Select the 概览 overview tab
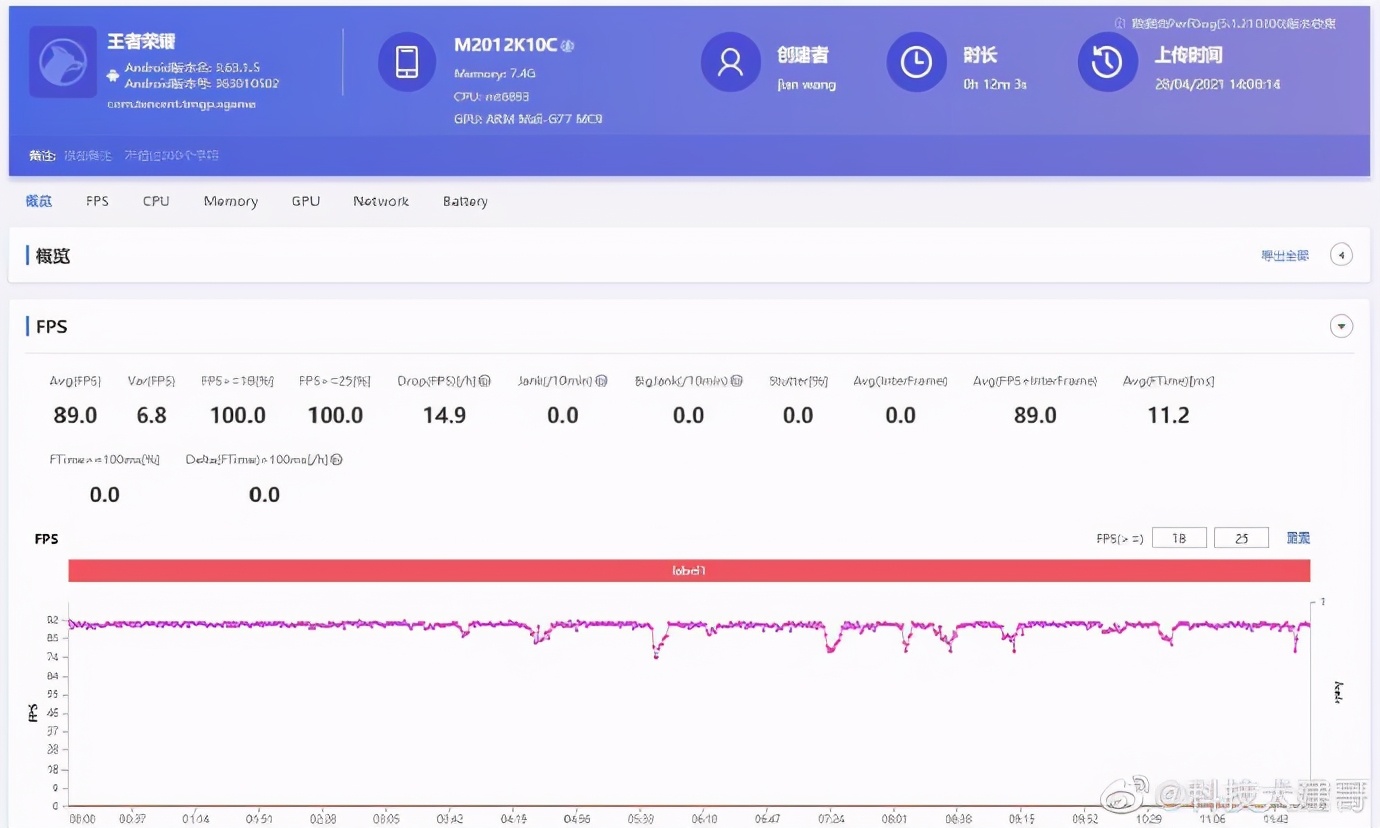The image size is (1380, 828). 39,201
